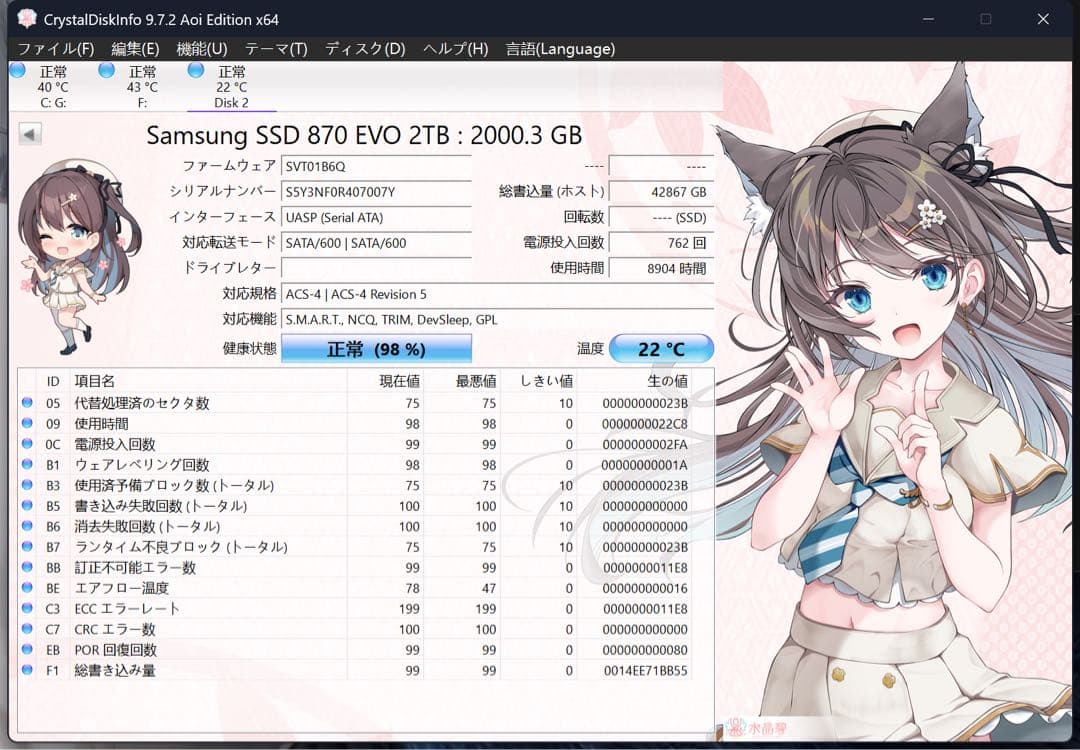Click the blue health circle on Disk 2 tab
The height and width of the screenshot is (750, 1080).
click(193, 71)
